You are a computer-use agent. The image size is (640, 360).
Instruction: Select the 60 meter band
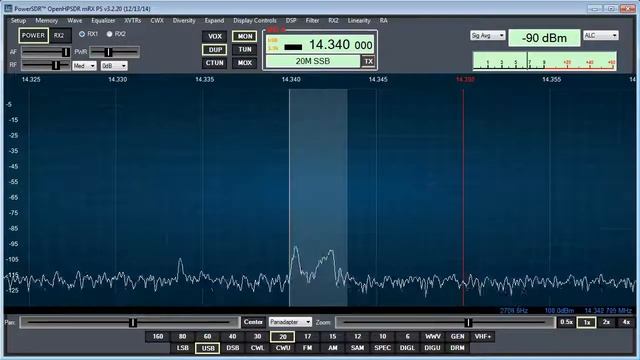pyautogui.click(x=207, y=337)
